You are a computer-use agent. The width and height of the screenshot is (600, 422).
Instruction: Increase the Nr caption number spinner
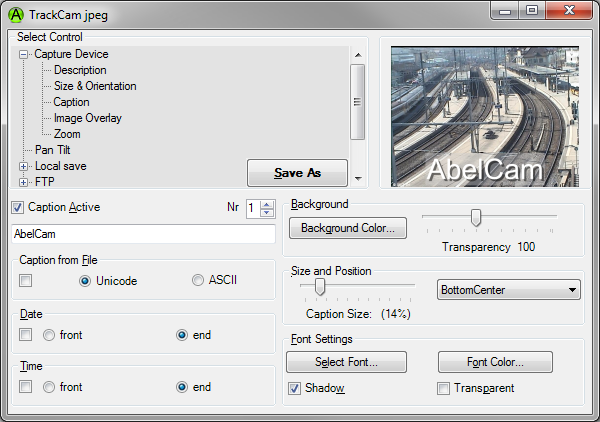[x=267, y=204]
